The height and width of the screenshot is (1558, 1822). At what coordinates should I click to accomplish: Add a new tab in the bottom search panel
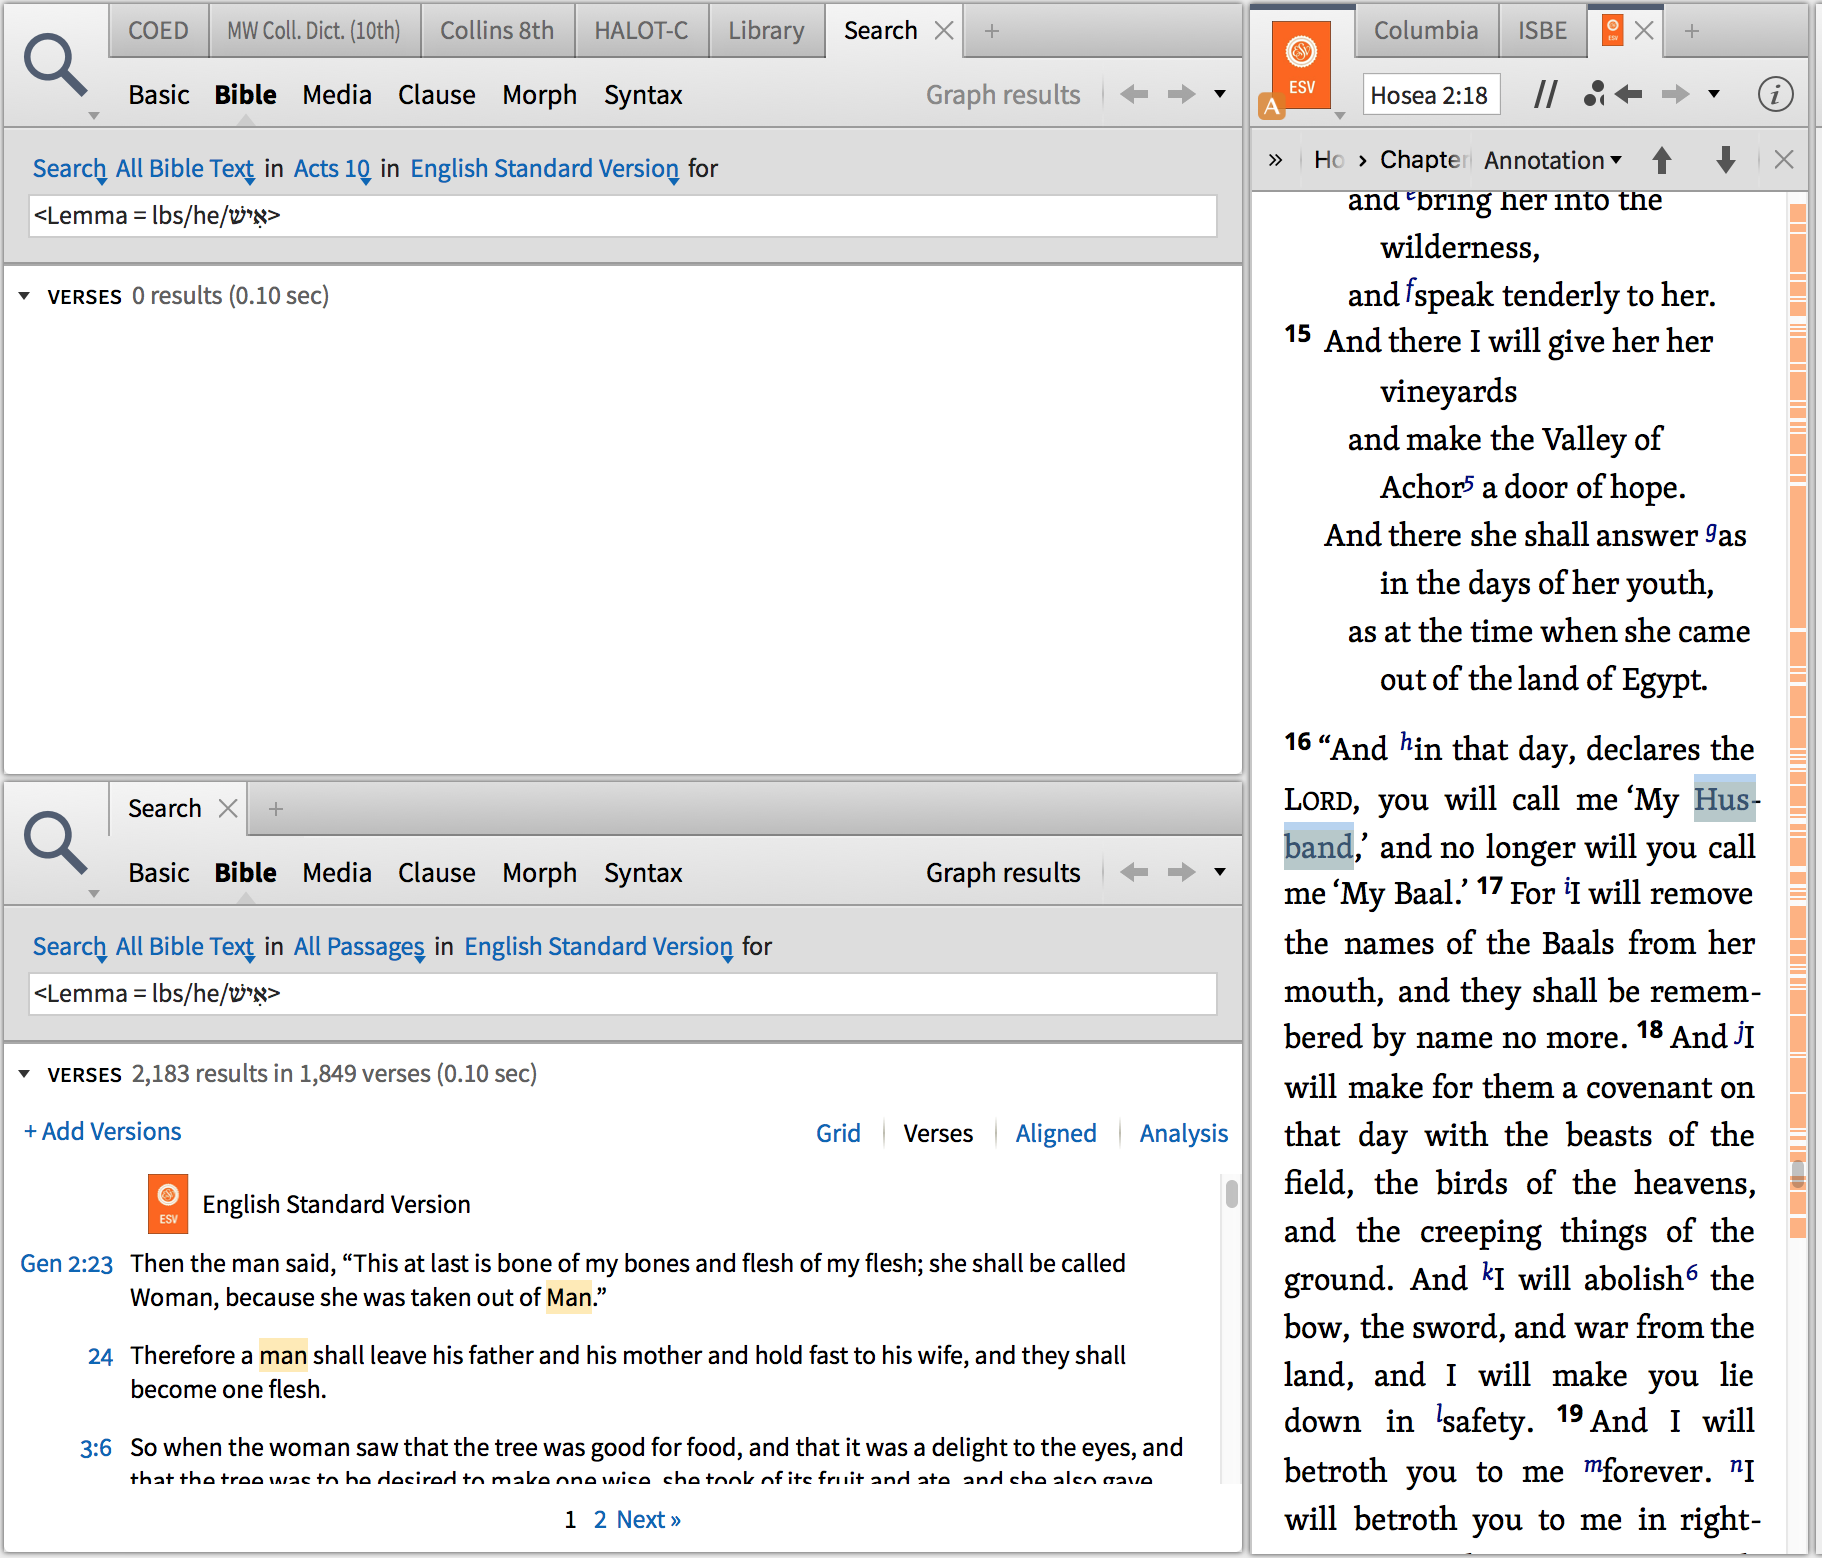(x=276, y=808)
